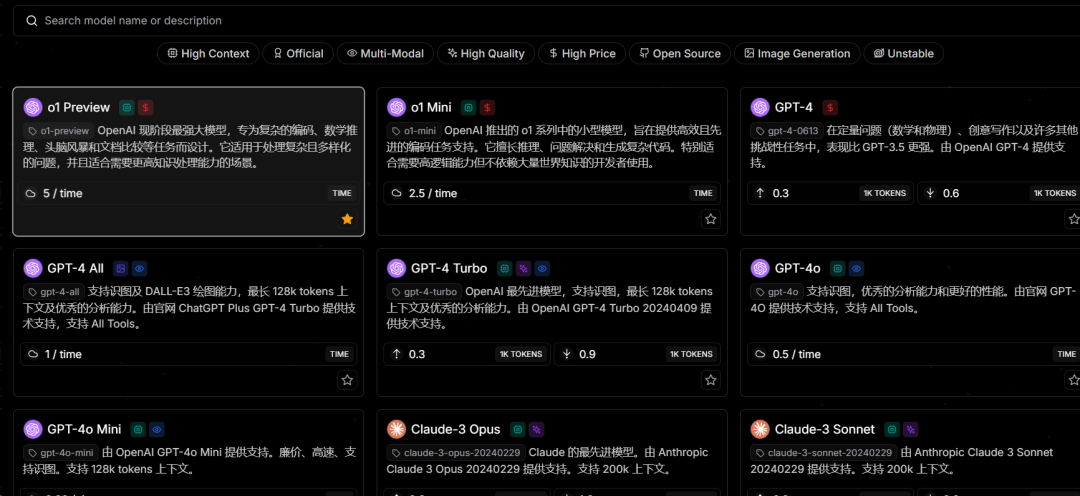Click the Anthropic logo on Claude-3 Sonnet card
The image size is (1080, 496).
tap(760, 430)
